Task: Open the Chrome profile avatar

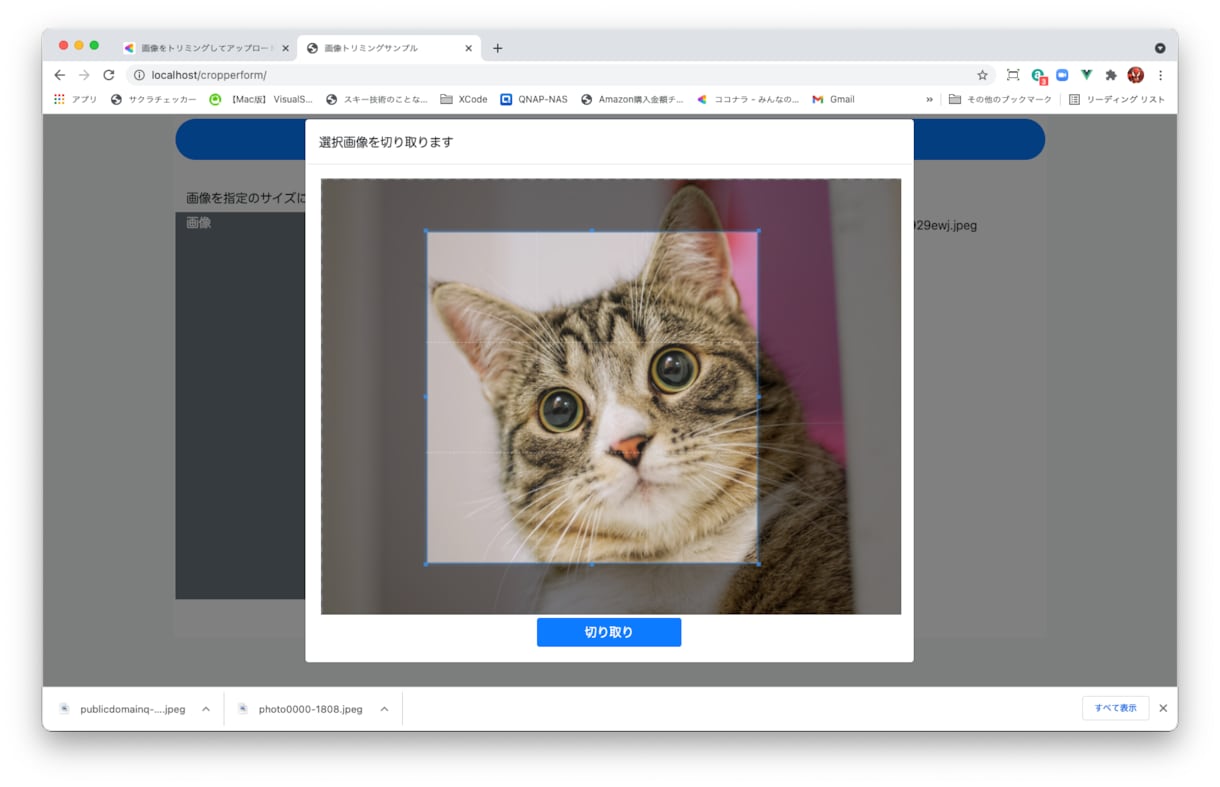Action: [x=1135, y=75]
